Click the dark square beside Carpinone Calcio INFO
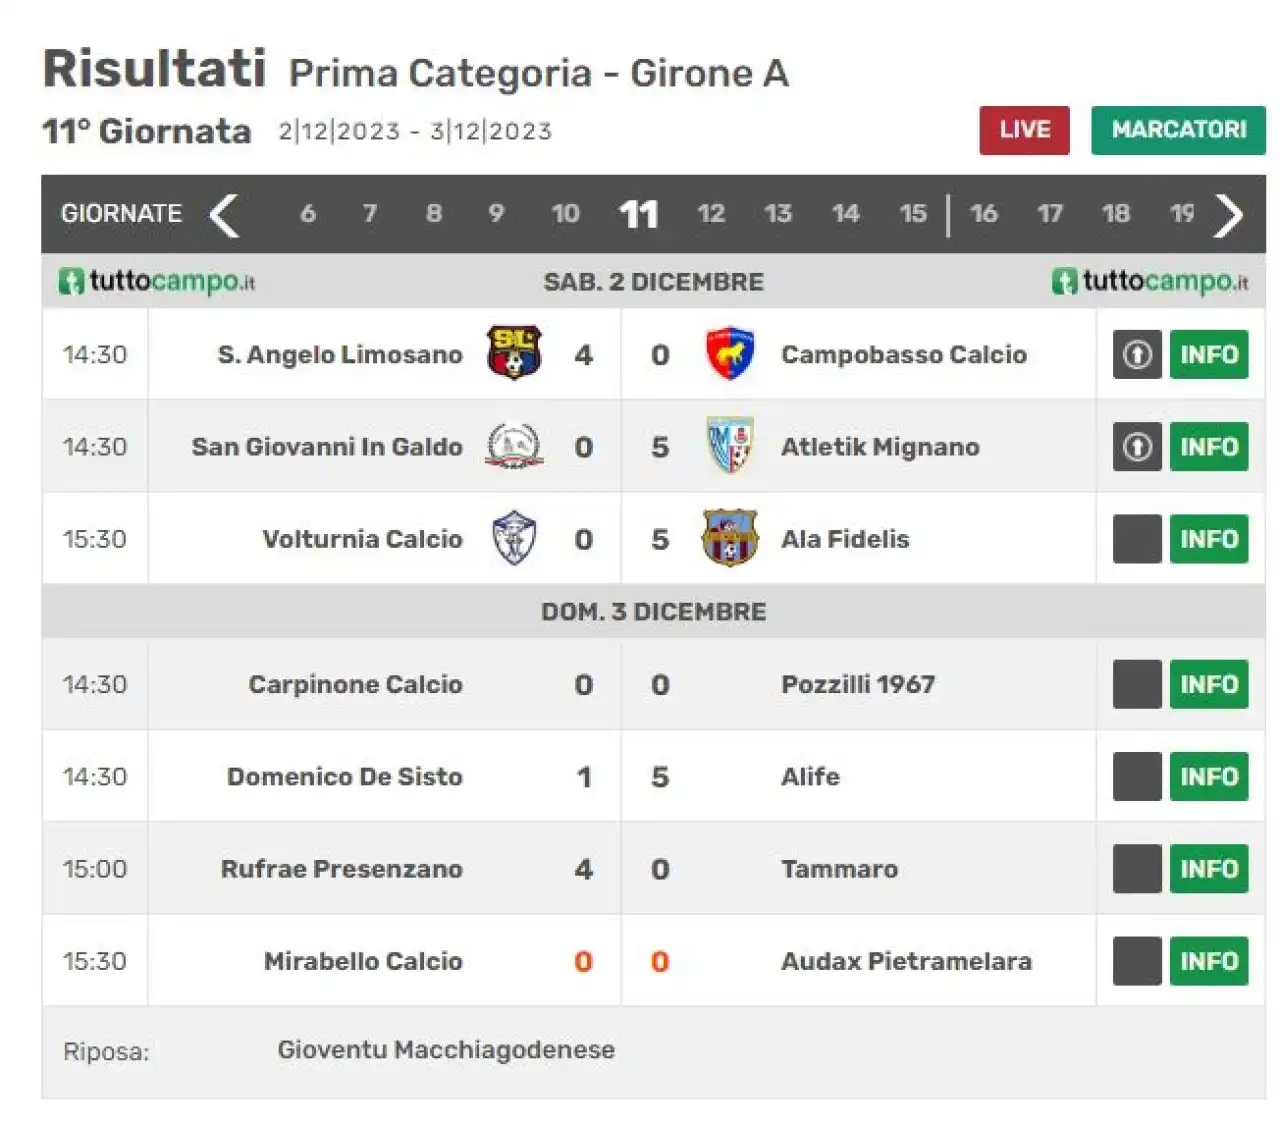Image resolution: width=1280 pixels, height=1125 pixels. click(1137, 684)
